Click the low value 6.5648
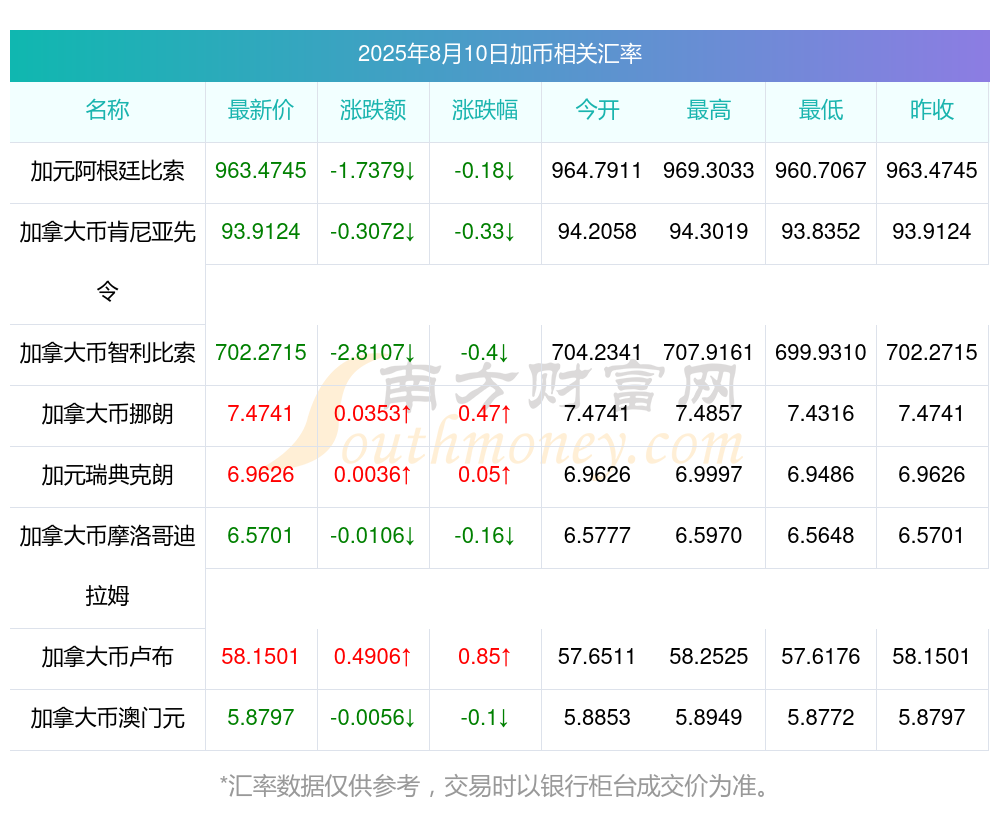 click(x=821, y=536)
